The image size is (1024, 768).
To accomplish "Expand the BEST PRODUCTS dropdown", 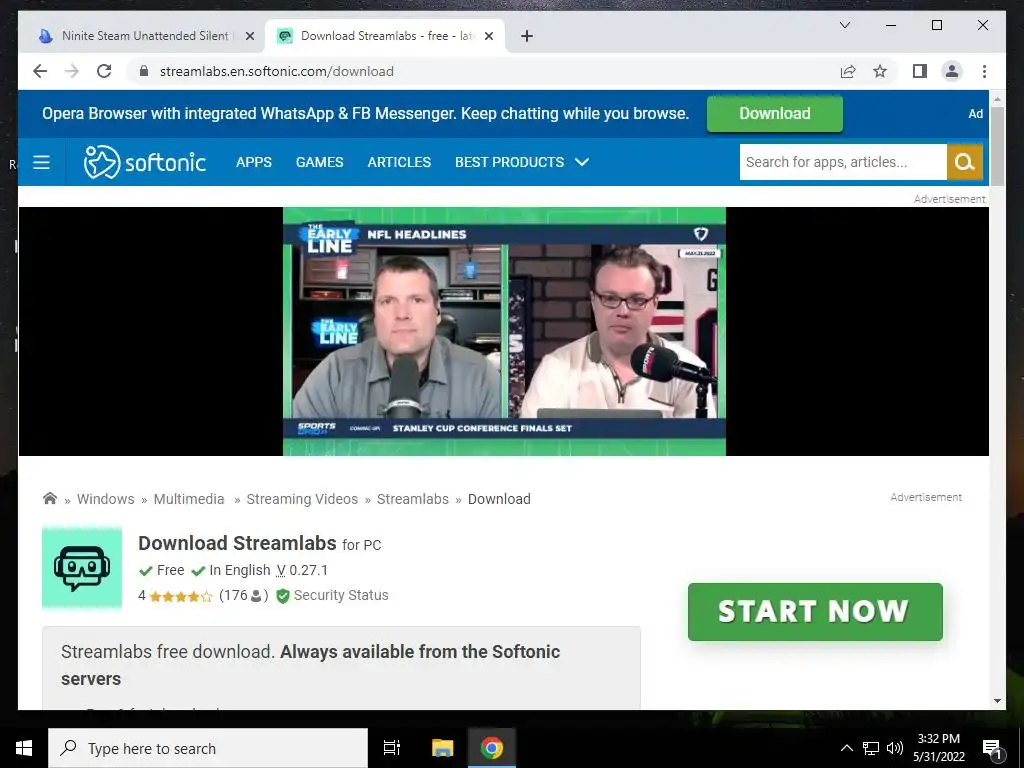I will point(522,162).
